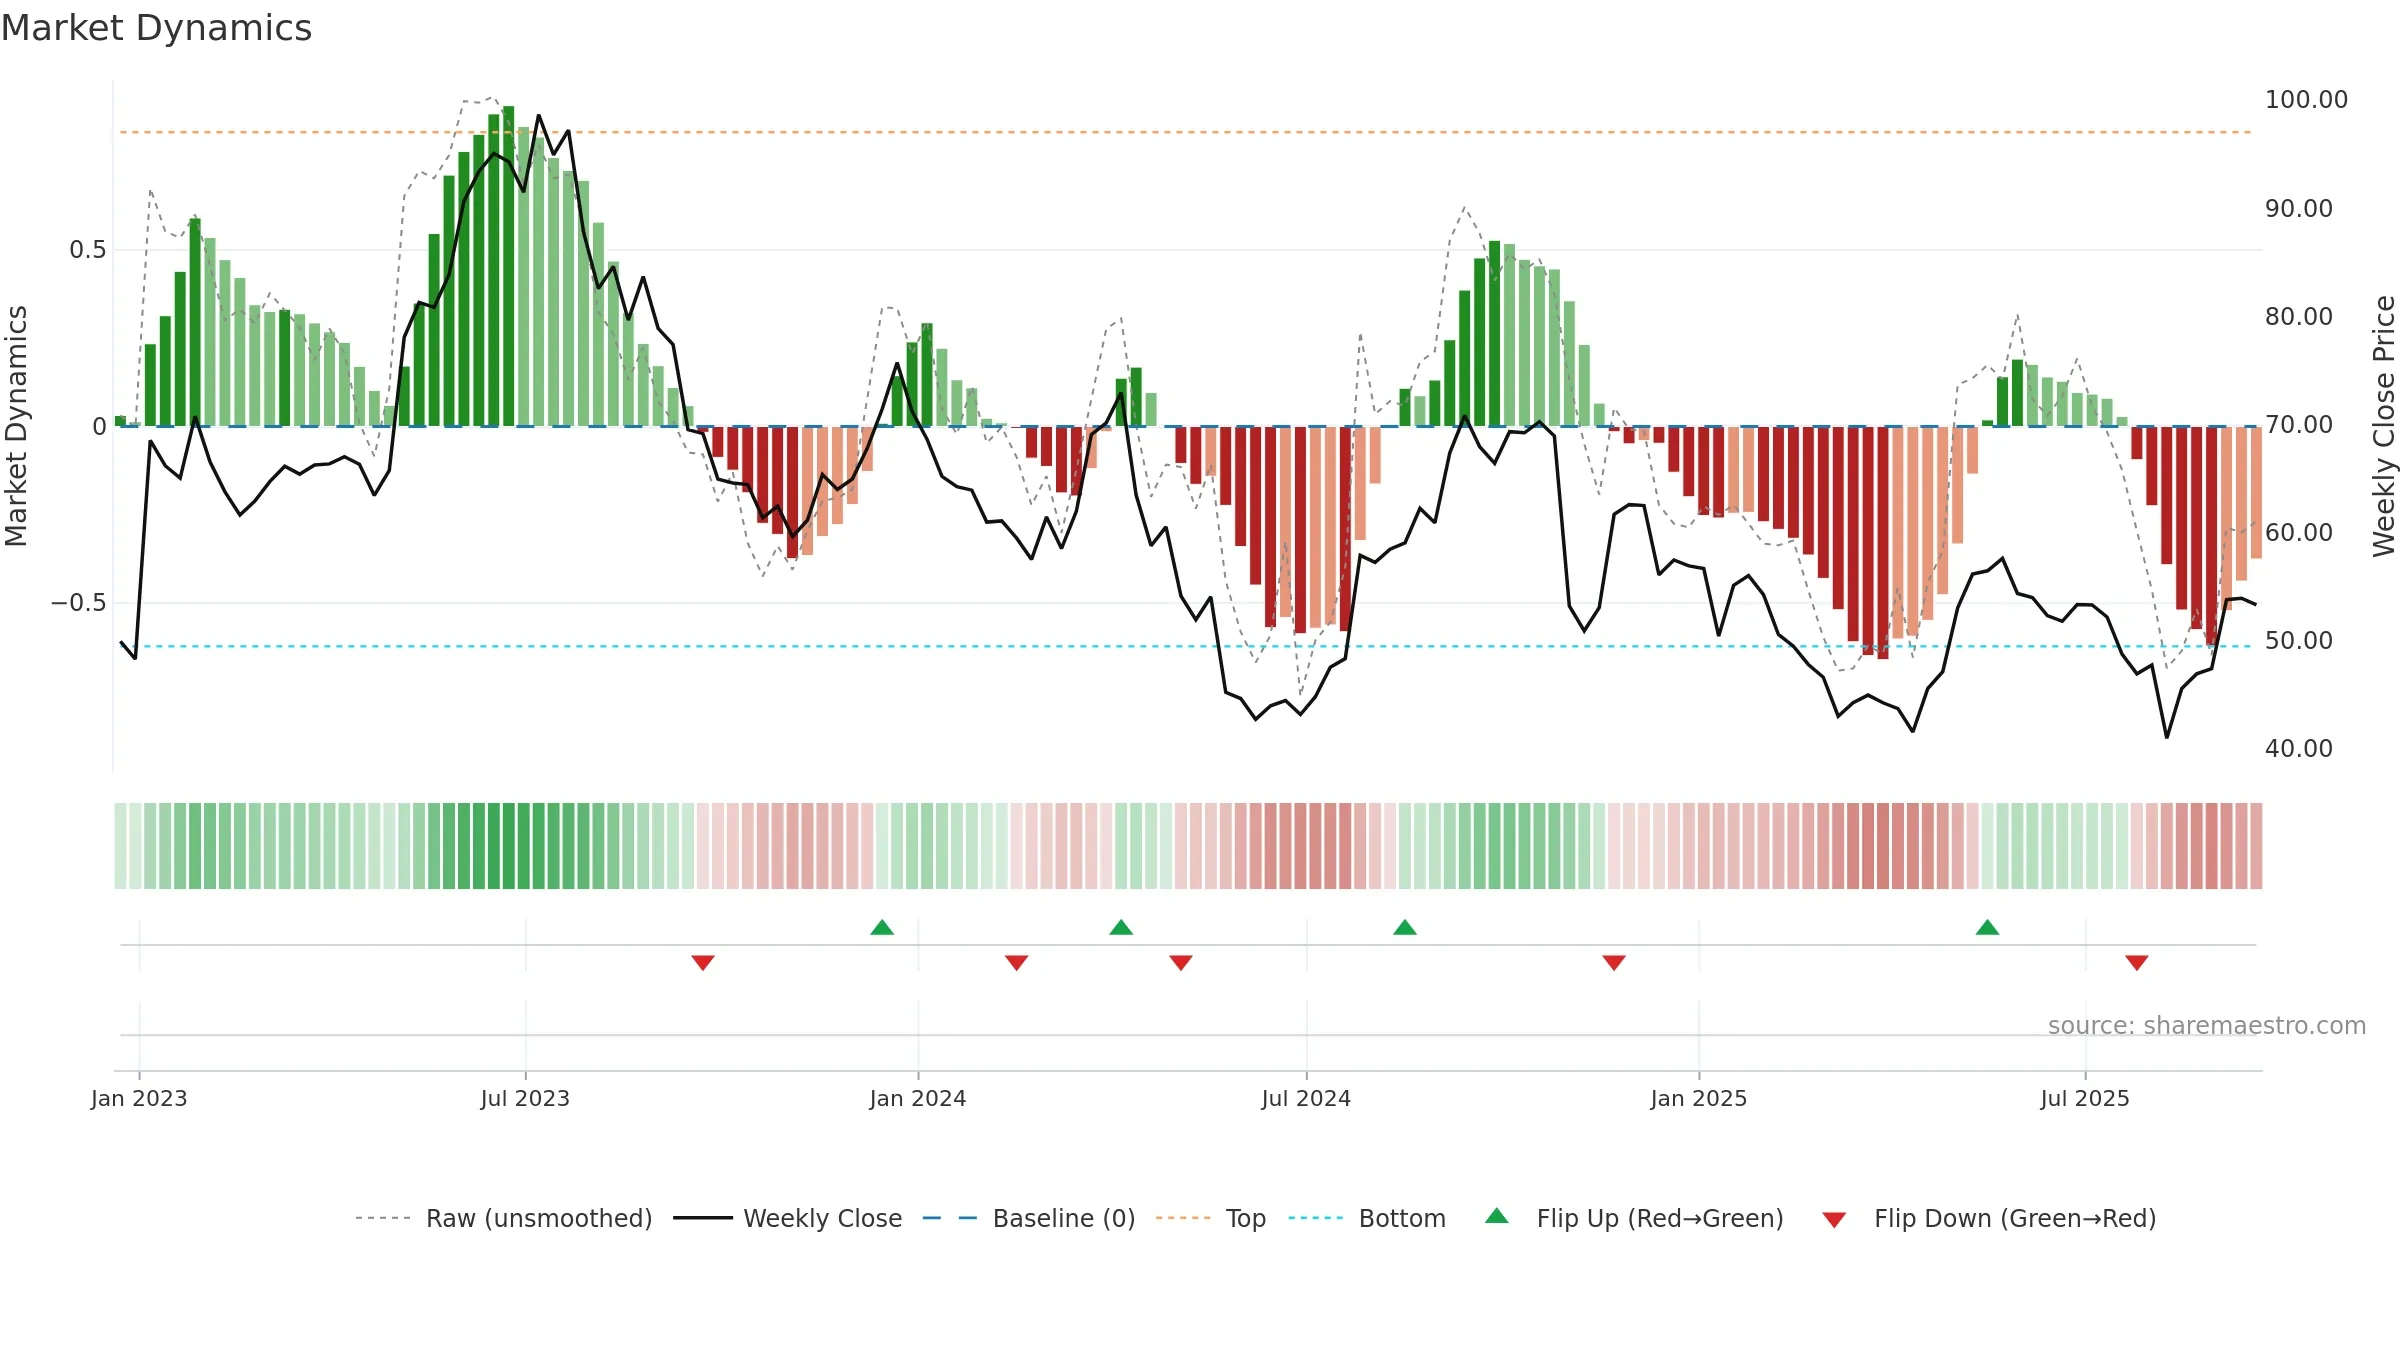Click the red flip-down marker after Jul 2025
2400x1350 pixels.
point(2137,963)
